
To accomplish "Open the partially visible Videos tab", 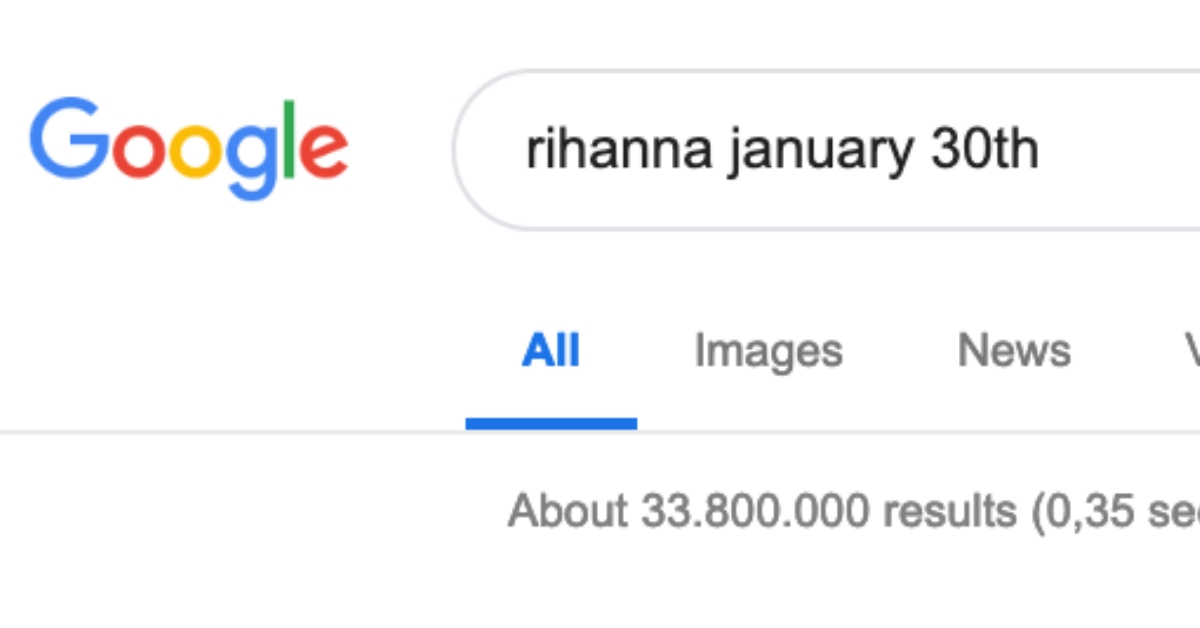I will [x=1190, y=350].
